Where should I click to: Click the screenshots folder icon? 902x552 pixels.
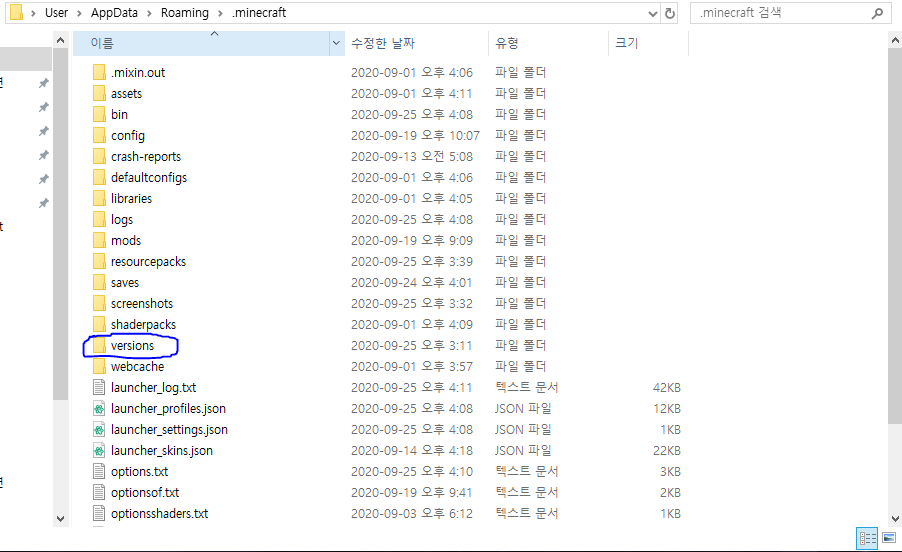tap(99, 303)
